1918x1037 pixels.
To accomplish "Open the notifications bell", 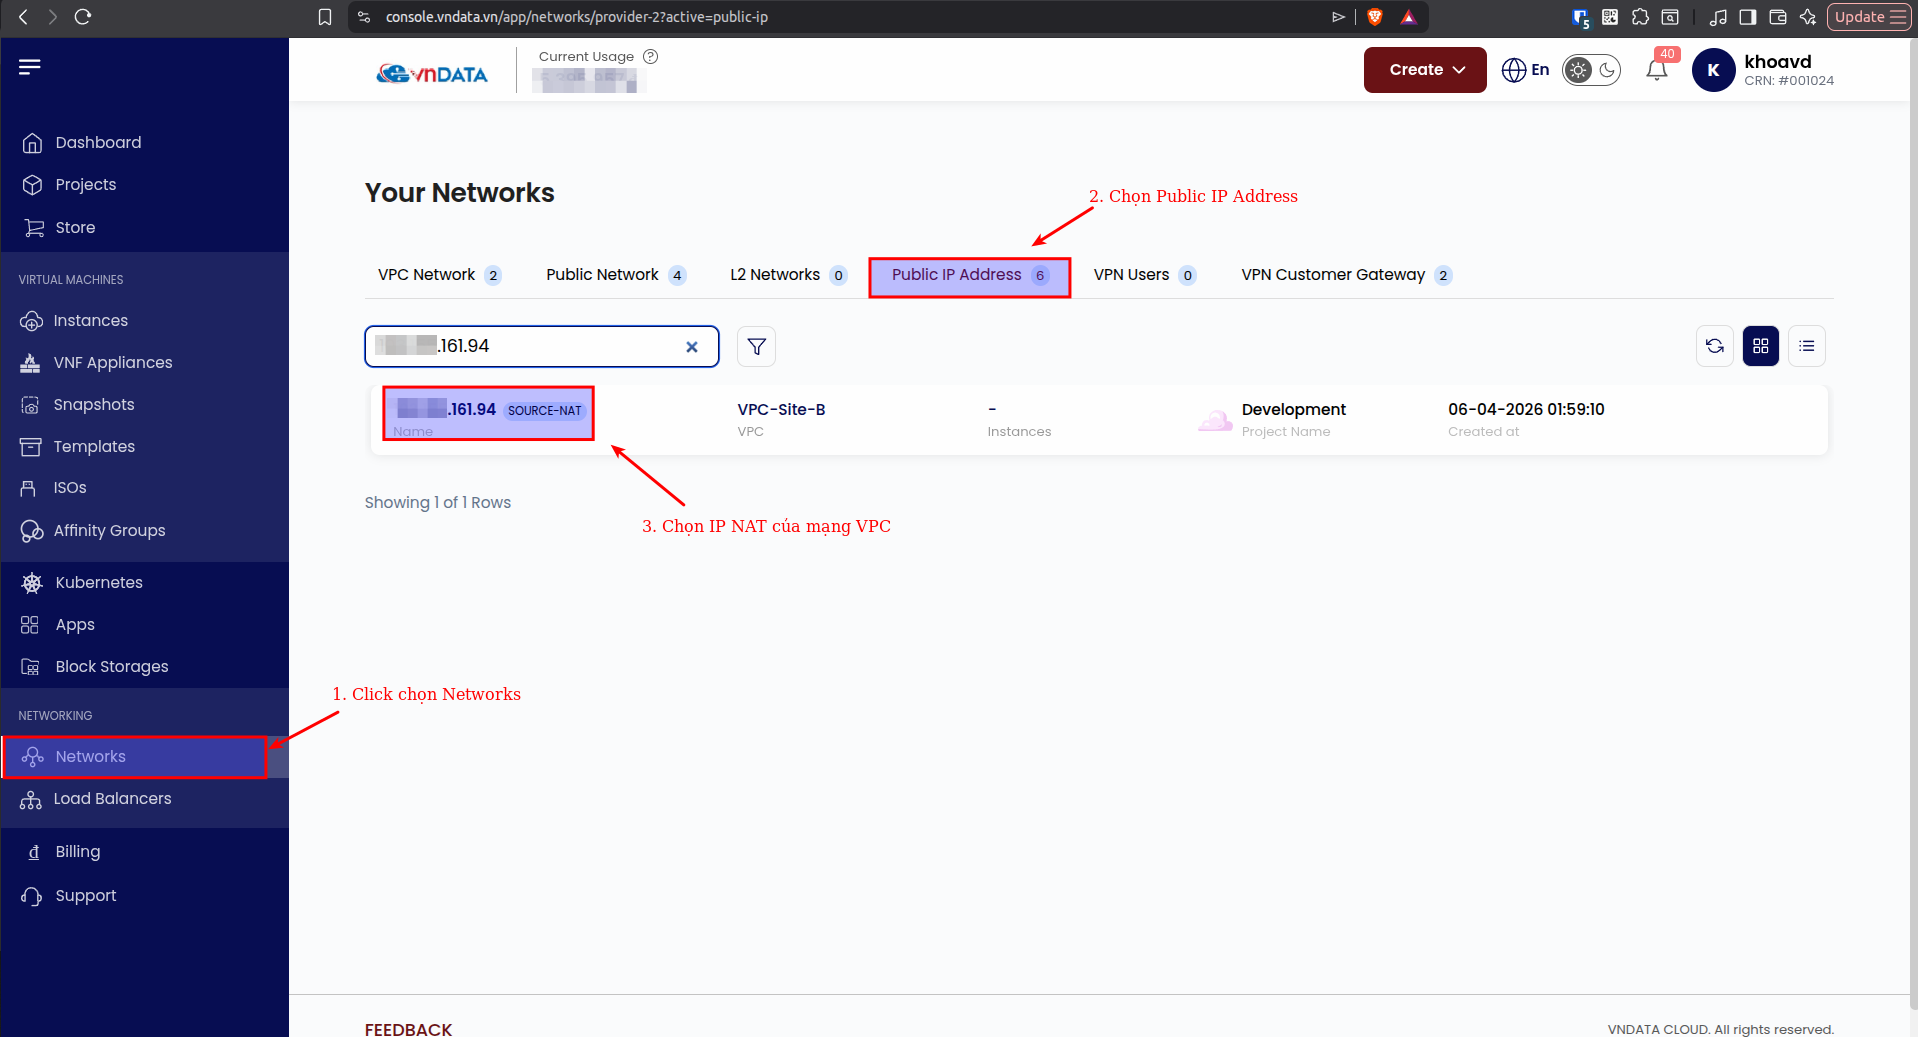I will (1657, 70).
